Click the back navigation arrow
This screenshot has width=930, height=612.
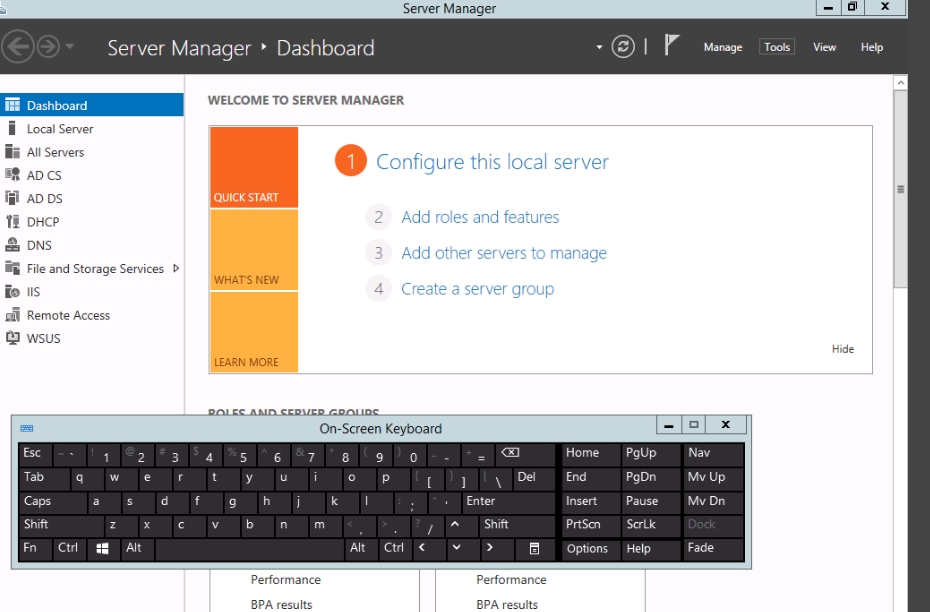click(17, 46)
